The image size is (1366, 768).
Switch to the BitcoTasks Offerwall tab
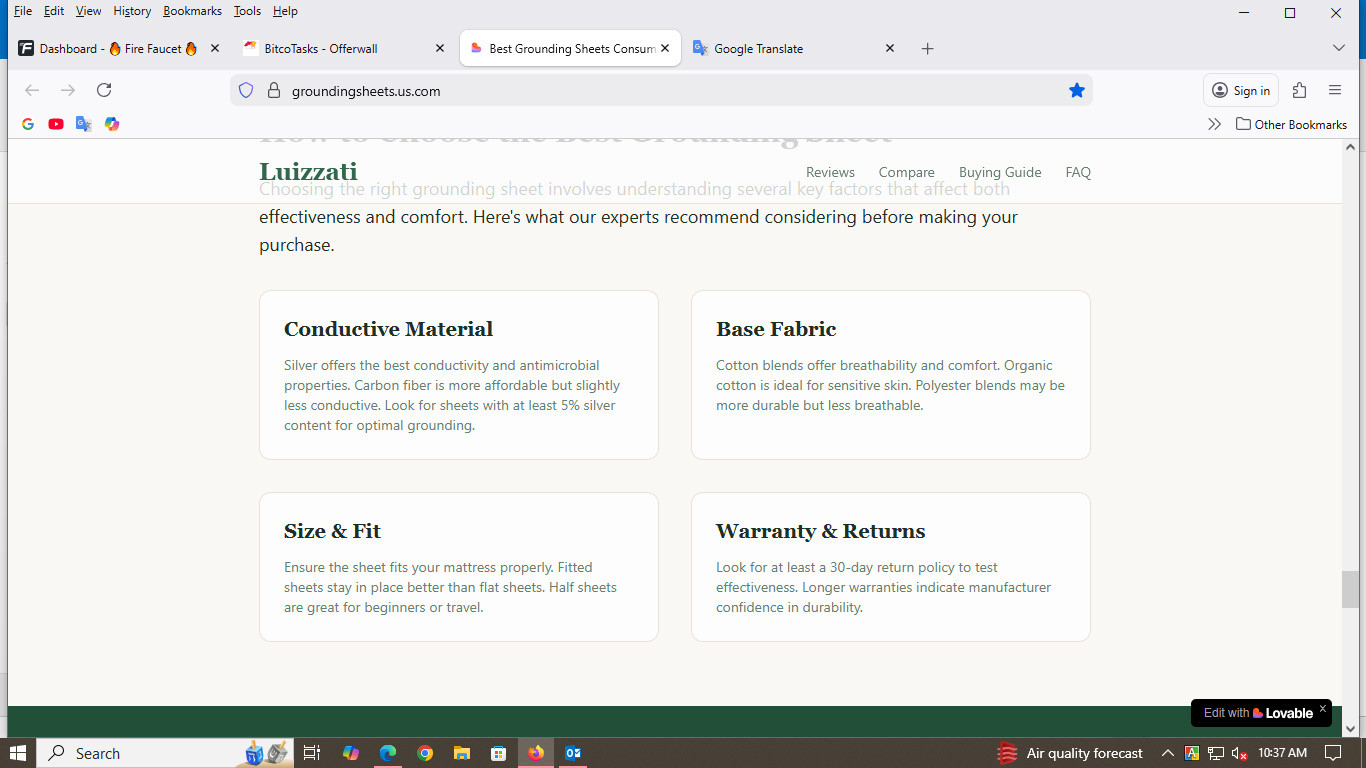tap(343, 48)
